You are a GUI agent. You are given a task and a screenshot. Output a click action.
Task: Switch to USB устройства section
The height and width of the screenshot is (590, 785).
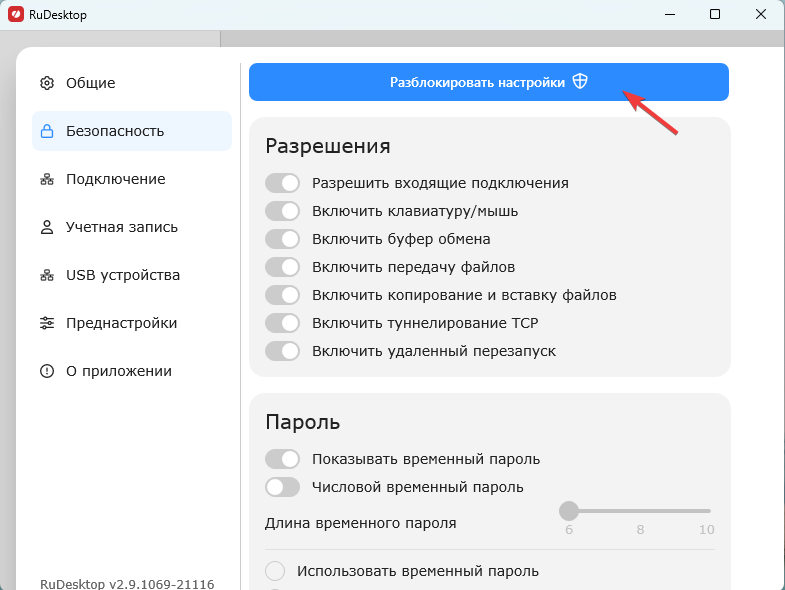[x=132, y=275]
